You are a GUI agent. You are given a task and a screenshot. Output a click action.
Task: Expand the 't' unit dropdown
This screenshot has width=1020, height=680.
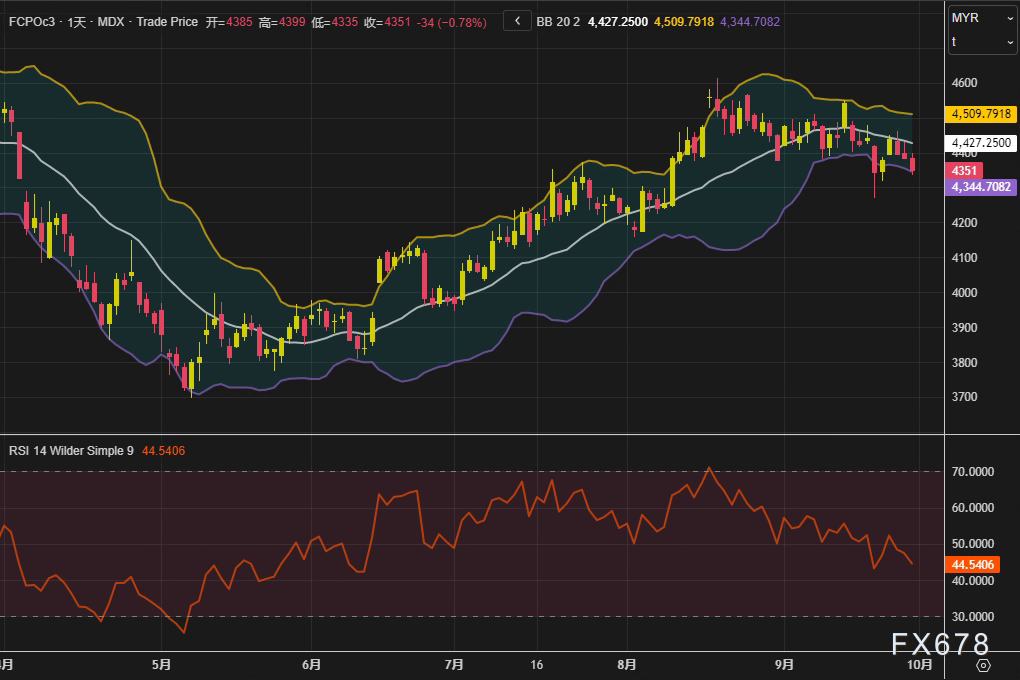coord(981,42)
